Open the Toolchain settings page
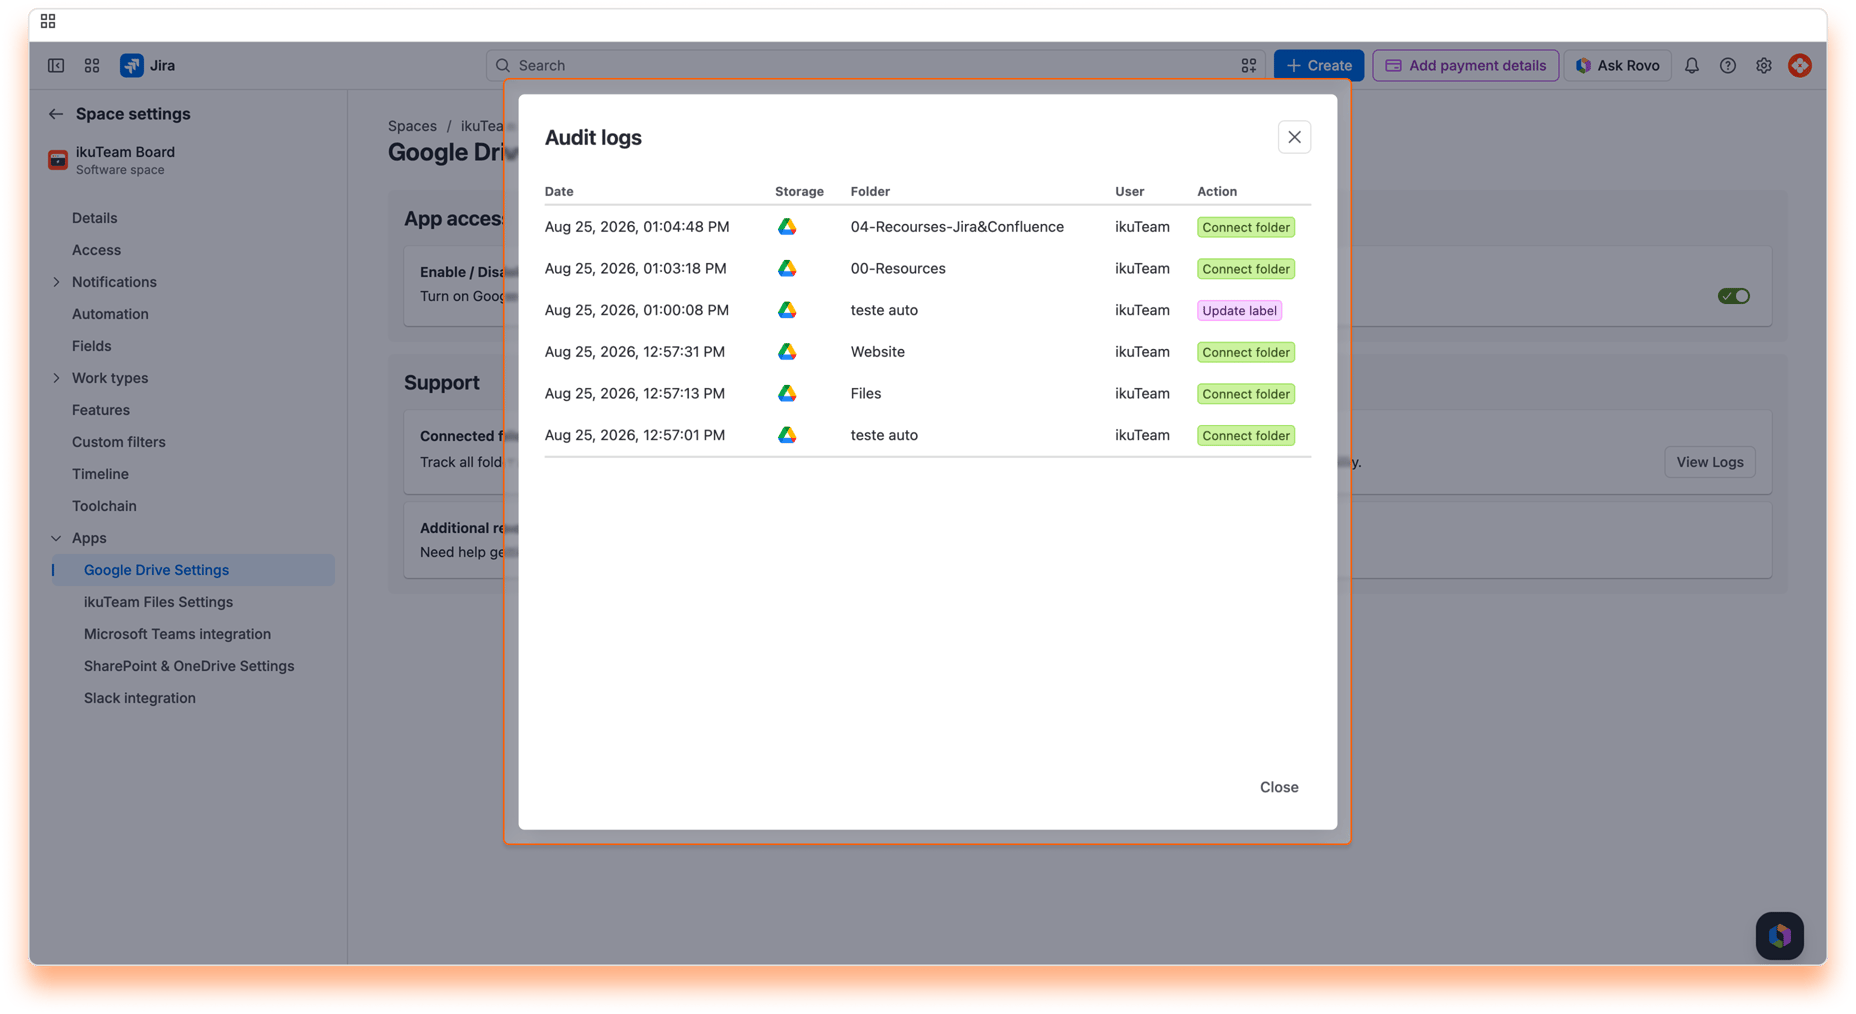 [104, 506]
